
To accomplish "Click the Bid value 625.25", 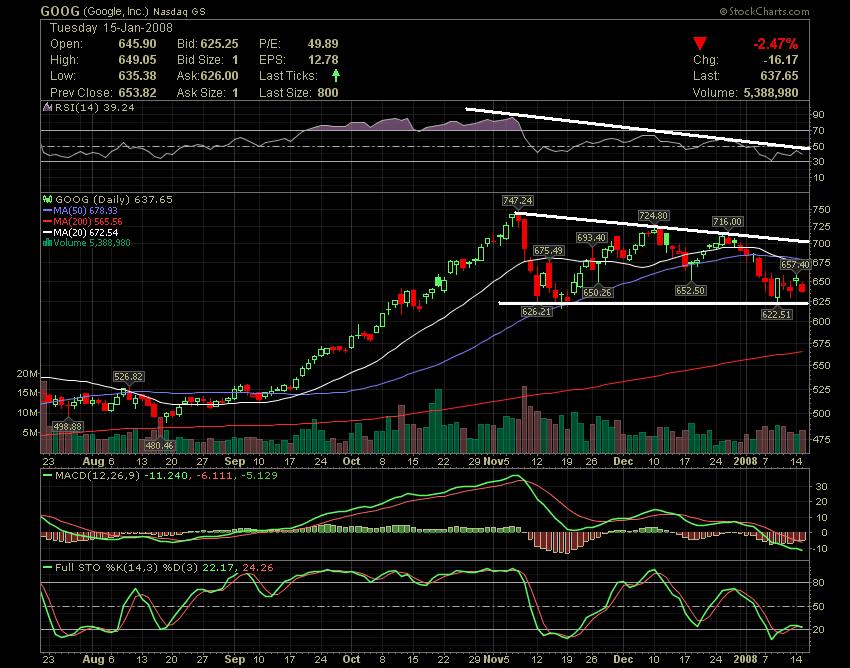I will pyautogui.click(x=220, y=44).
